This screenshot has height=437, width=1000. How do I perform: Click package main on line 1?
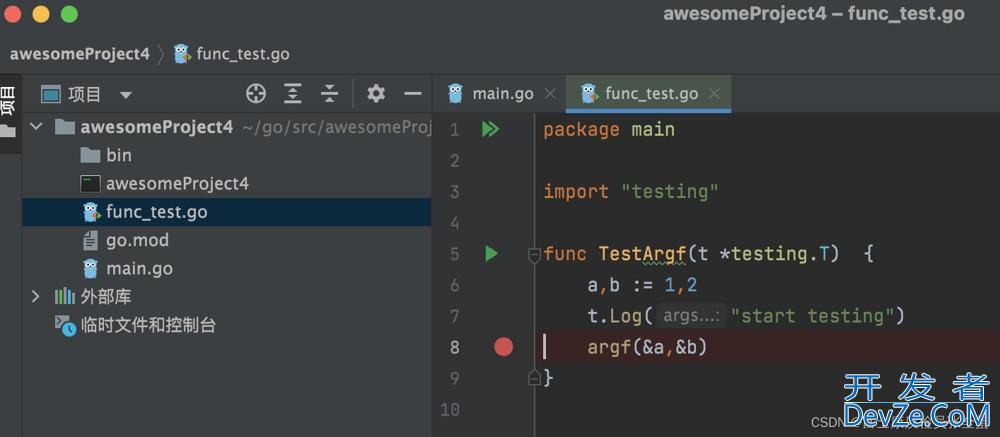[609, 130]
